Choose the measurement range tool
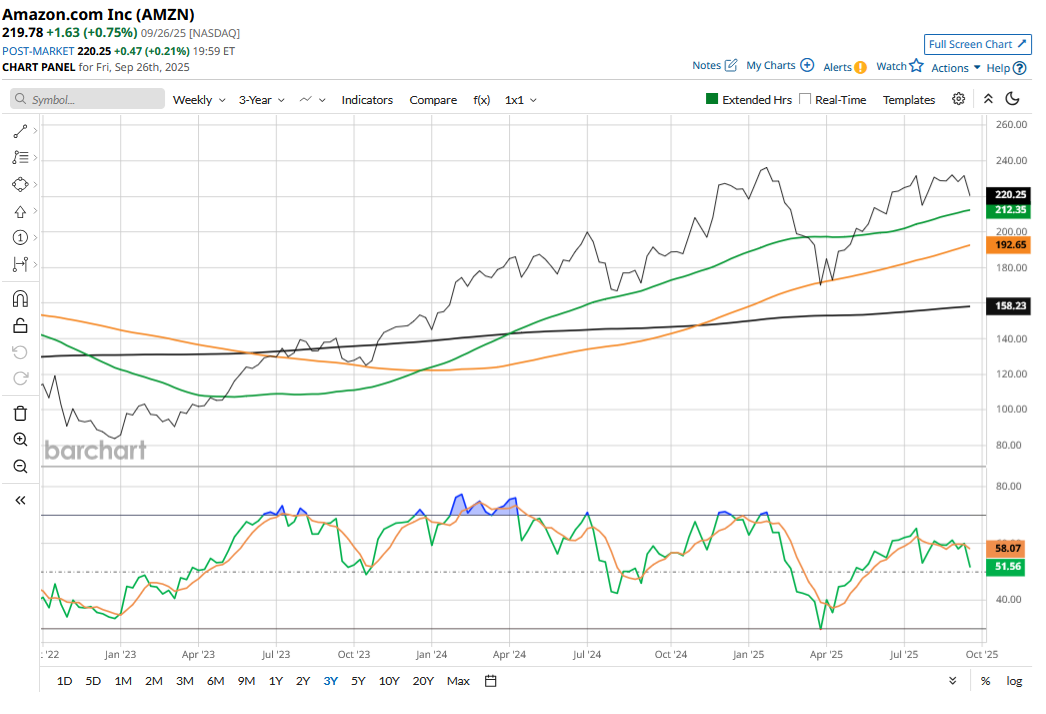1046x714 pixels. tap(20, 265)
